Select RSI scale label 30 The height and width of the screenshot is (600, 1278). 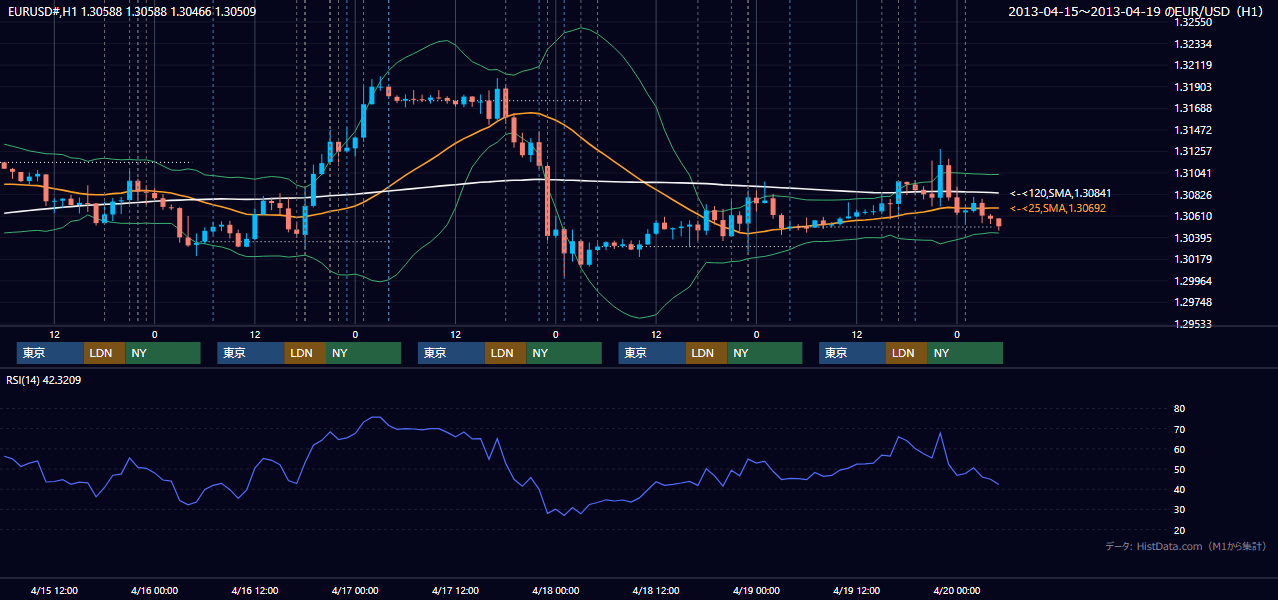[1179, 510]
